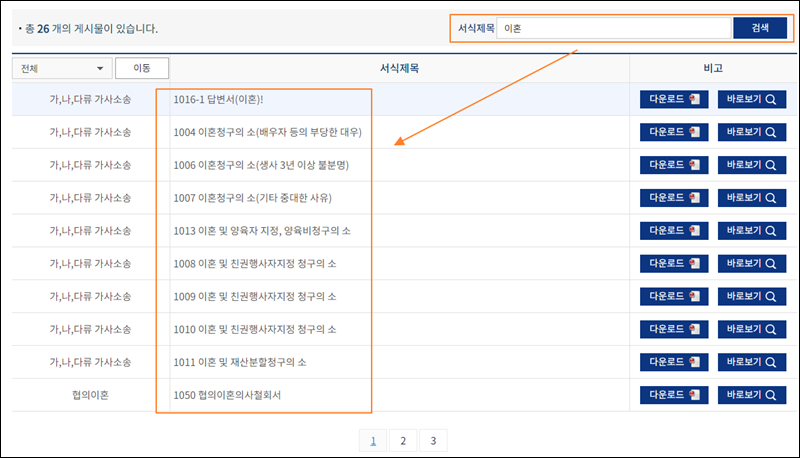Image resolution: width=800 pixels, height=458 pixels.
Task: Go to page 2 of results
Action: pos(403,441)
